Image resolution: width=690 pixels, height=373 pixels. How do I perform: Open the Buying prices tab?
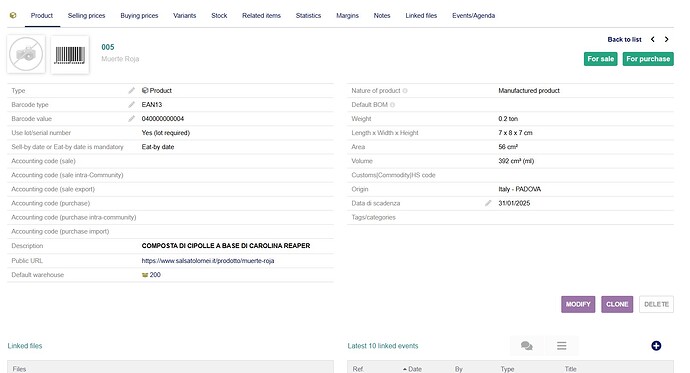(139, 15)
